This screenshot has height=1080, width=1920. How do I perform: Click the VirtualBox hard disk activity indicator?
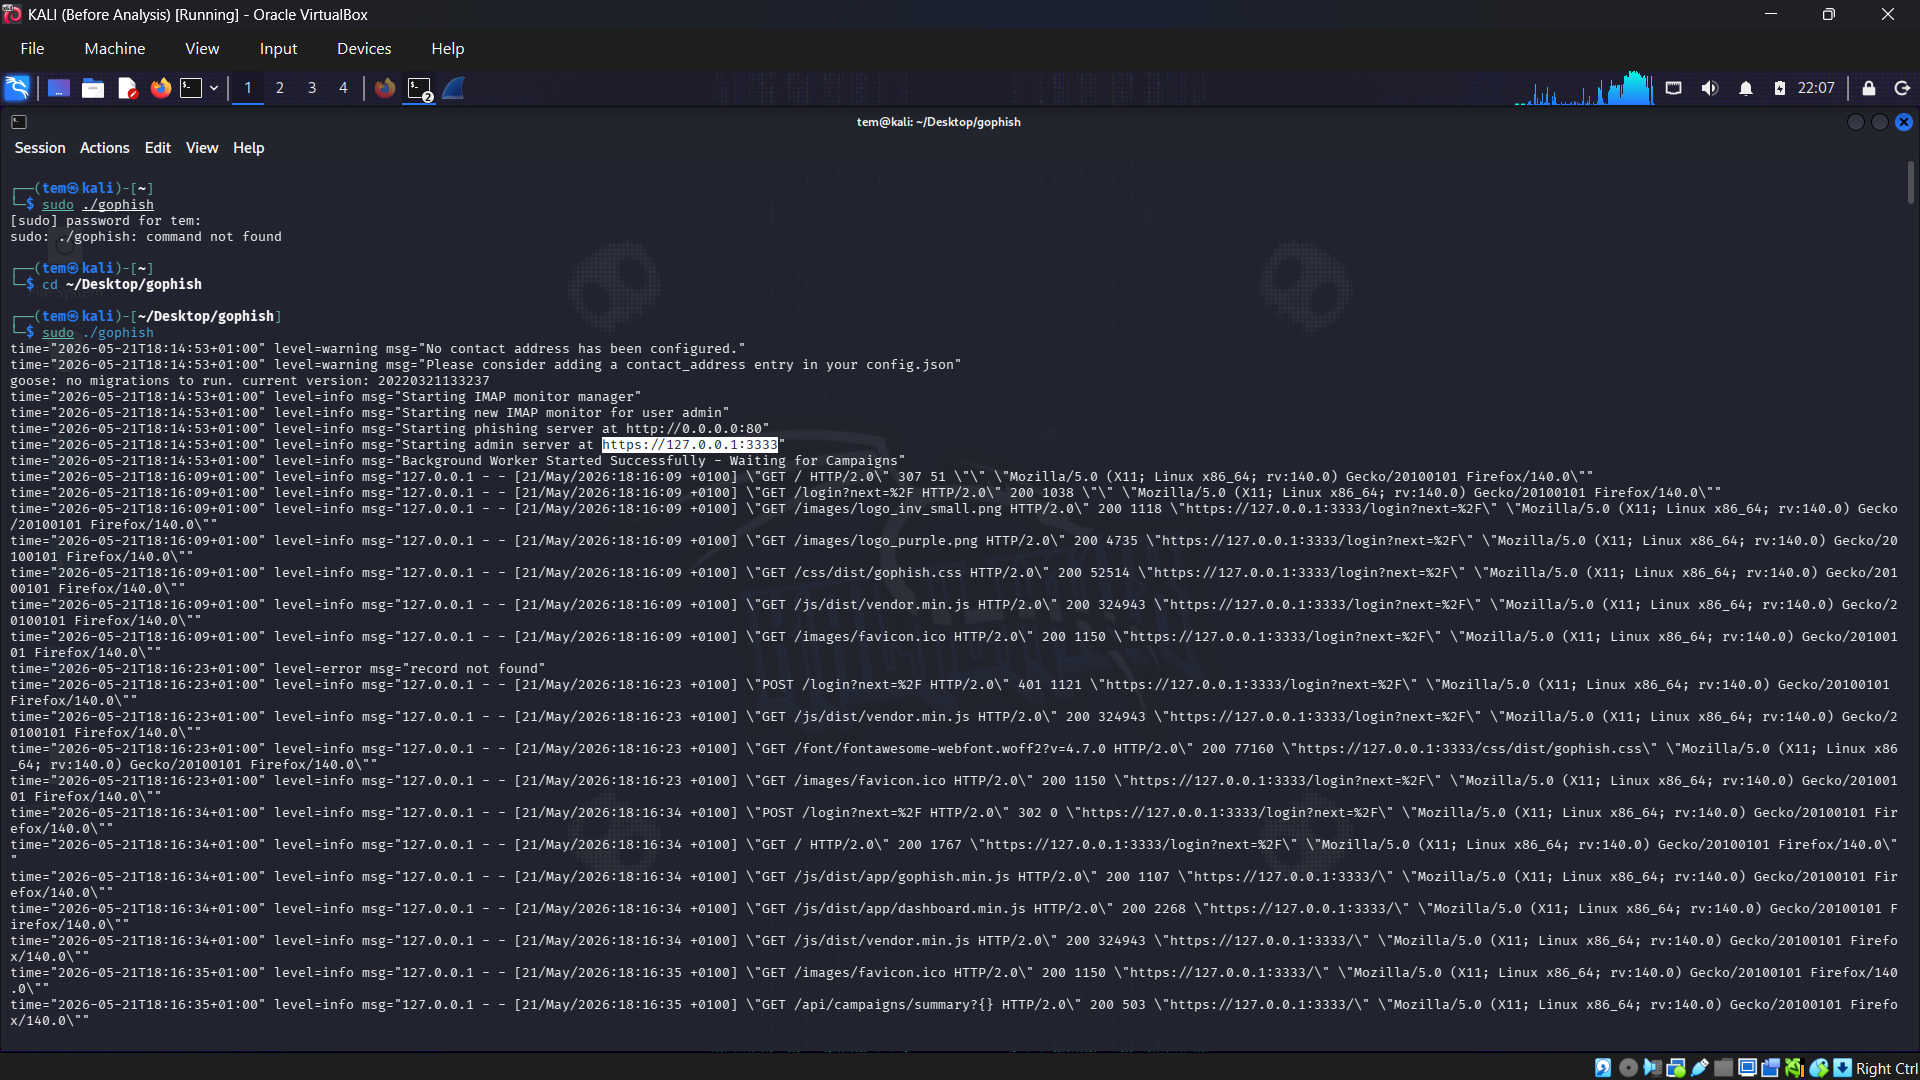point(1603,1068)
